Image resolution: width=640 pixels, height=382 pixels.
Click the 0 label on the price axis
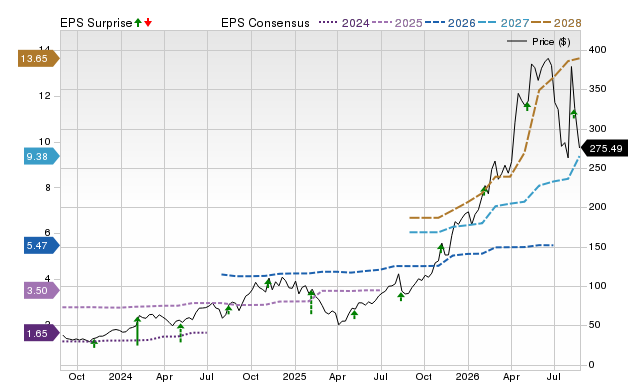tap(591, 364)
